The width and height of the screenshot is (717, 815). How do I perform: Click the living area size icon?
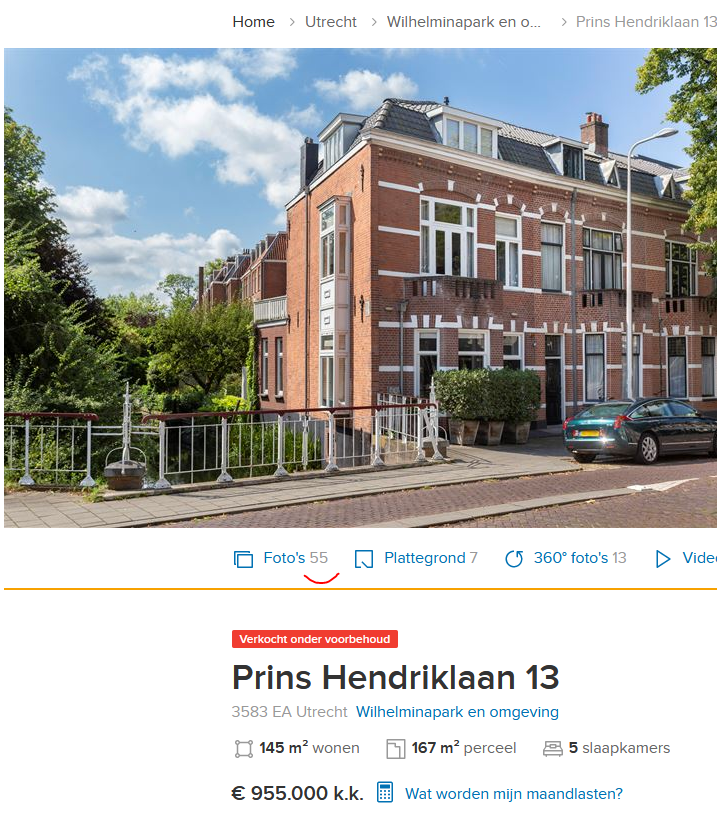pyautogui.click(x=243, y=749)
